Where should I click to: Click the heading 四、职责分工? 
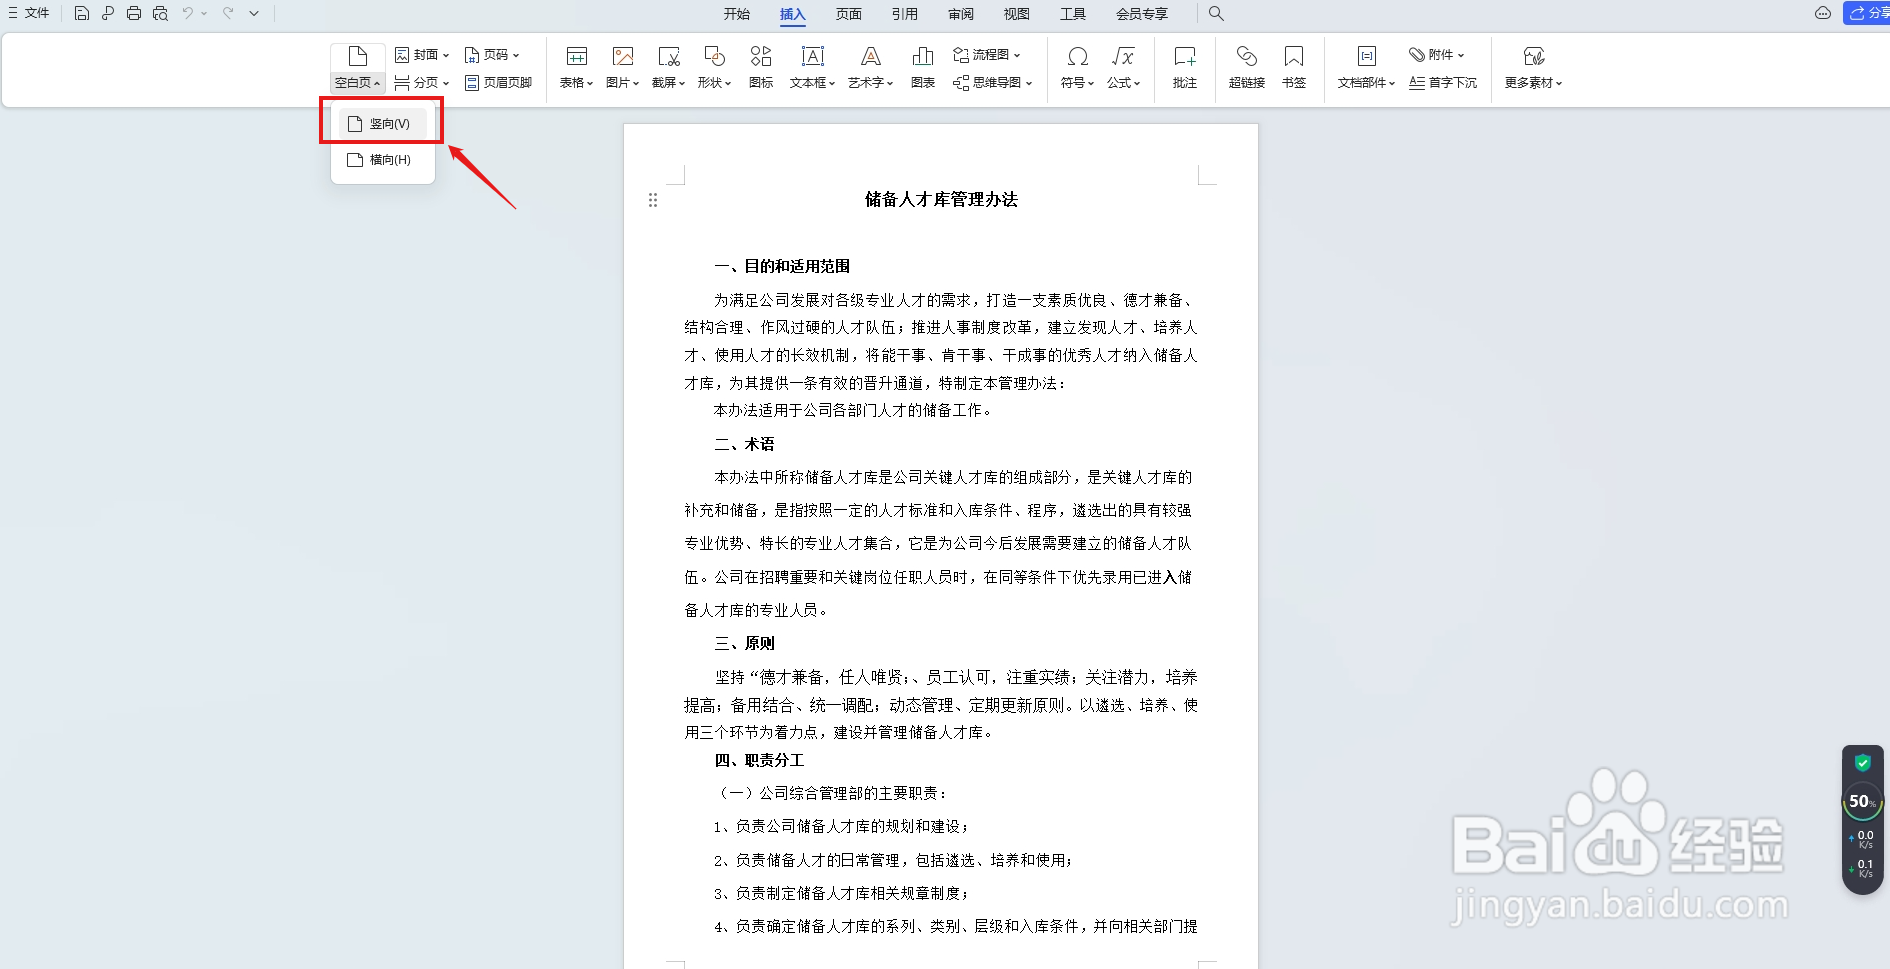click(759, 760)
